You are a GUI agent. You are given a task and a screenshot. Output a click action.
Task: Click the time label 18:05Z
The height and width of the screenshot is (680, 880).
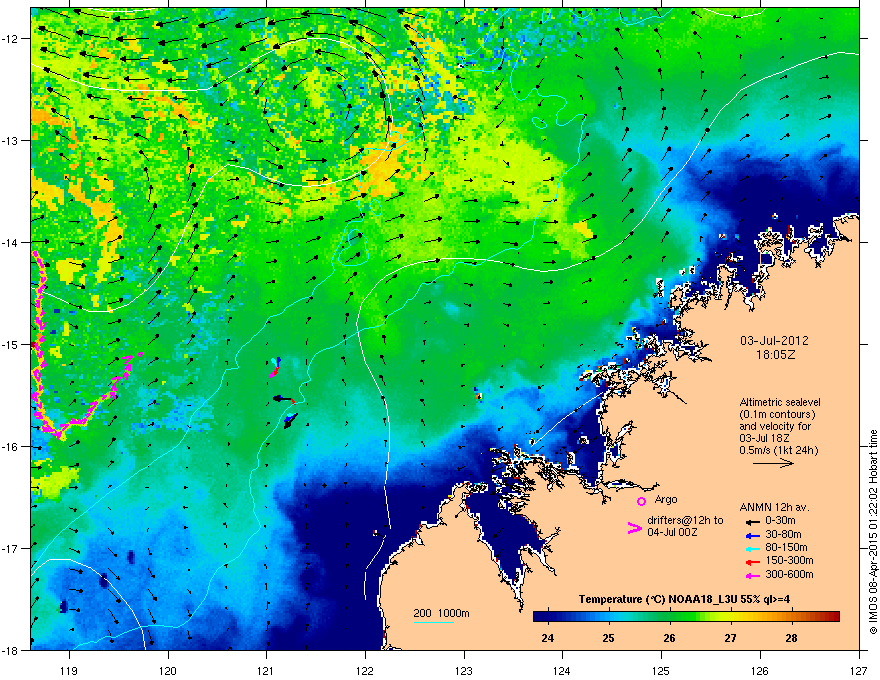(775, 355)
